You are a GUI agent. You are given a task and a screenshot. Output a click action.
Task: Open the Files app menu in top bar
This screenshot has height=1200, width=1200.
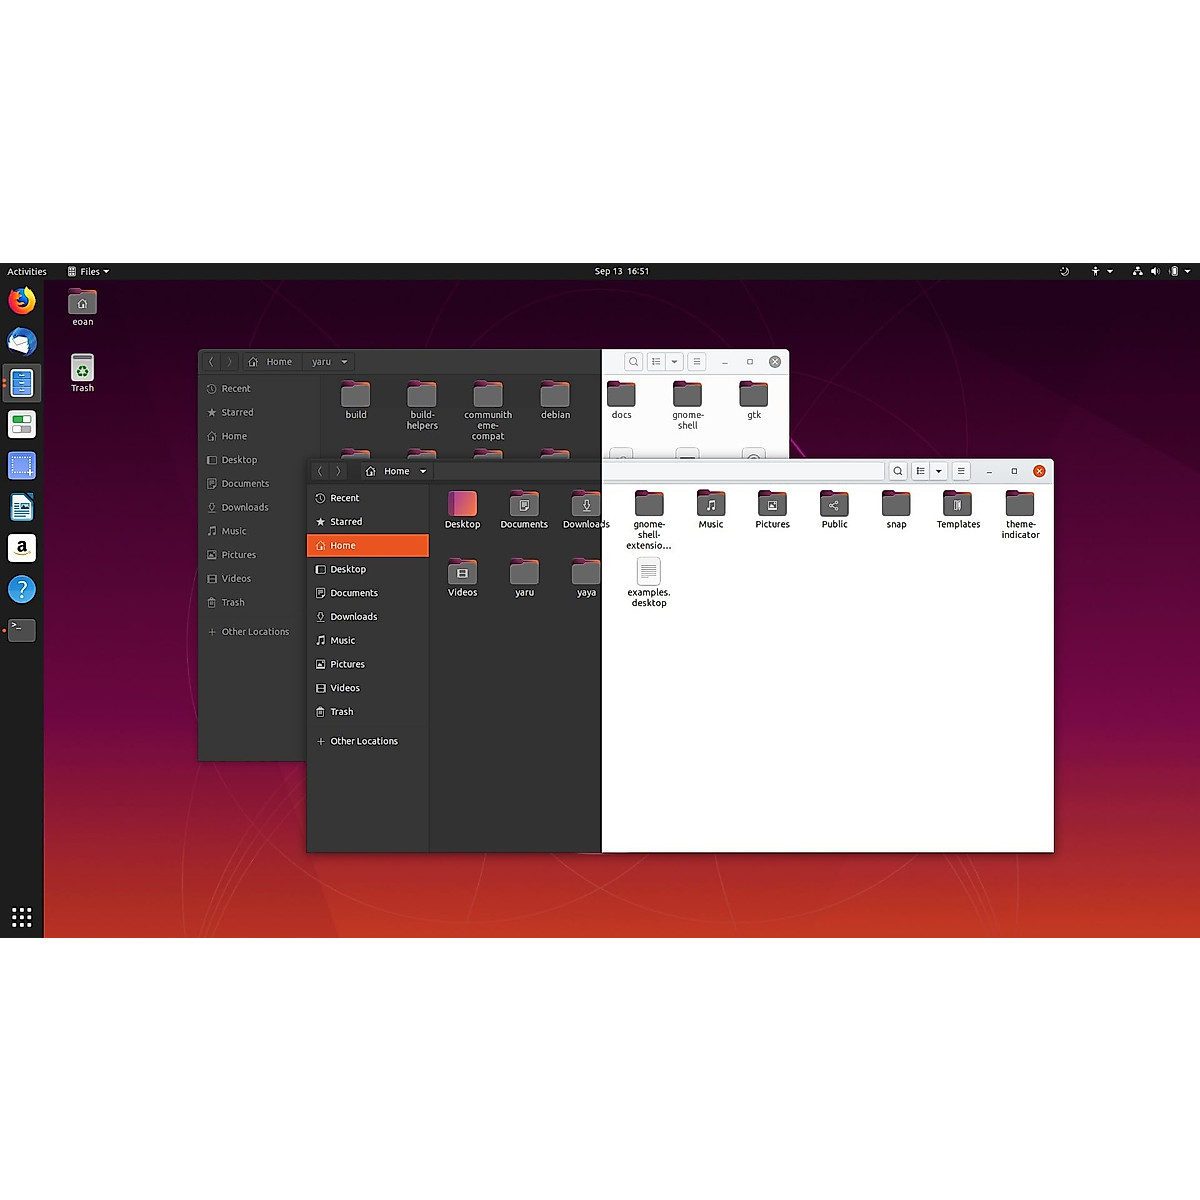pyautogui.click(x=88, y=271)
